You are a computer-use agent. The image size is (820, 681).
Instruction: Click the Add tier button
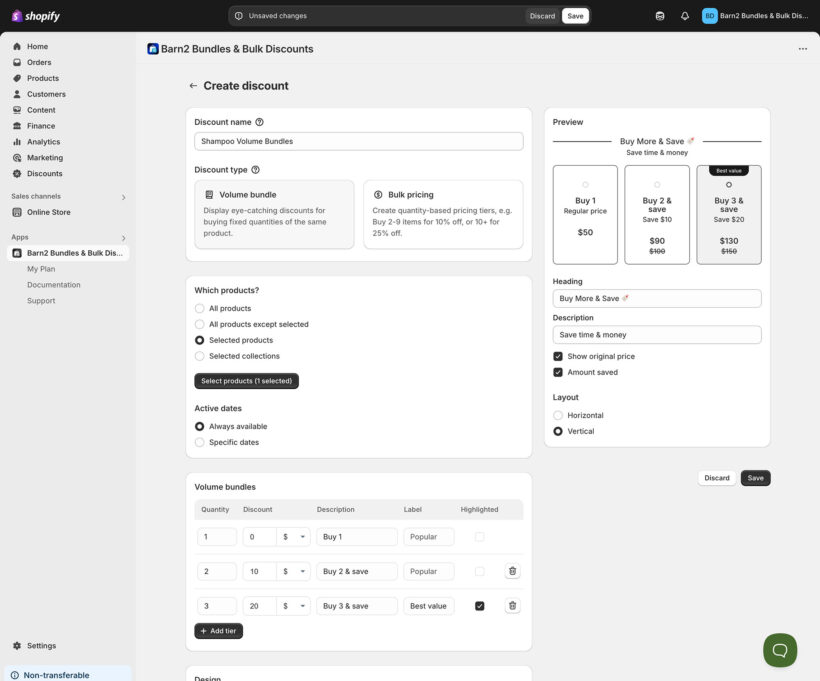pyautogui.click(x=218, y=630)
